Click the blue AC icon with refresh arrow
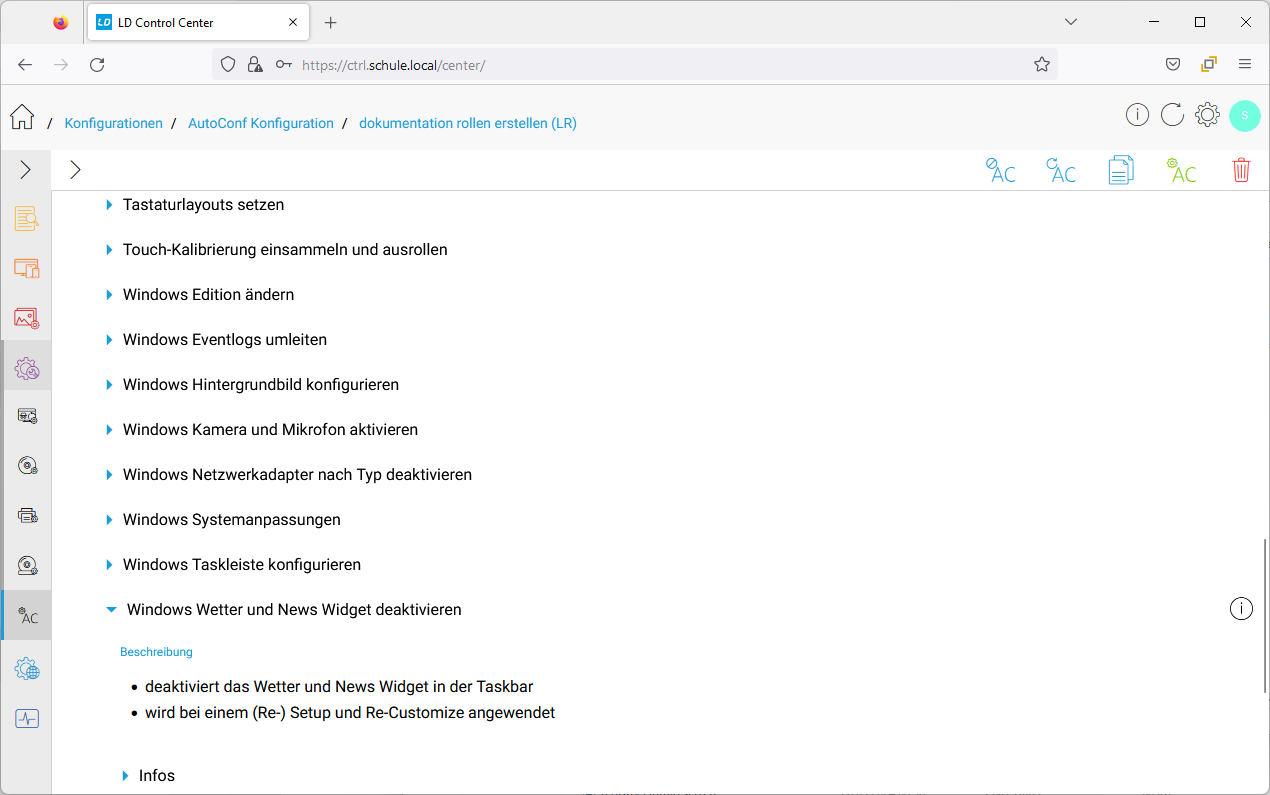 (1060, 170)
